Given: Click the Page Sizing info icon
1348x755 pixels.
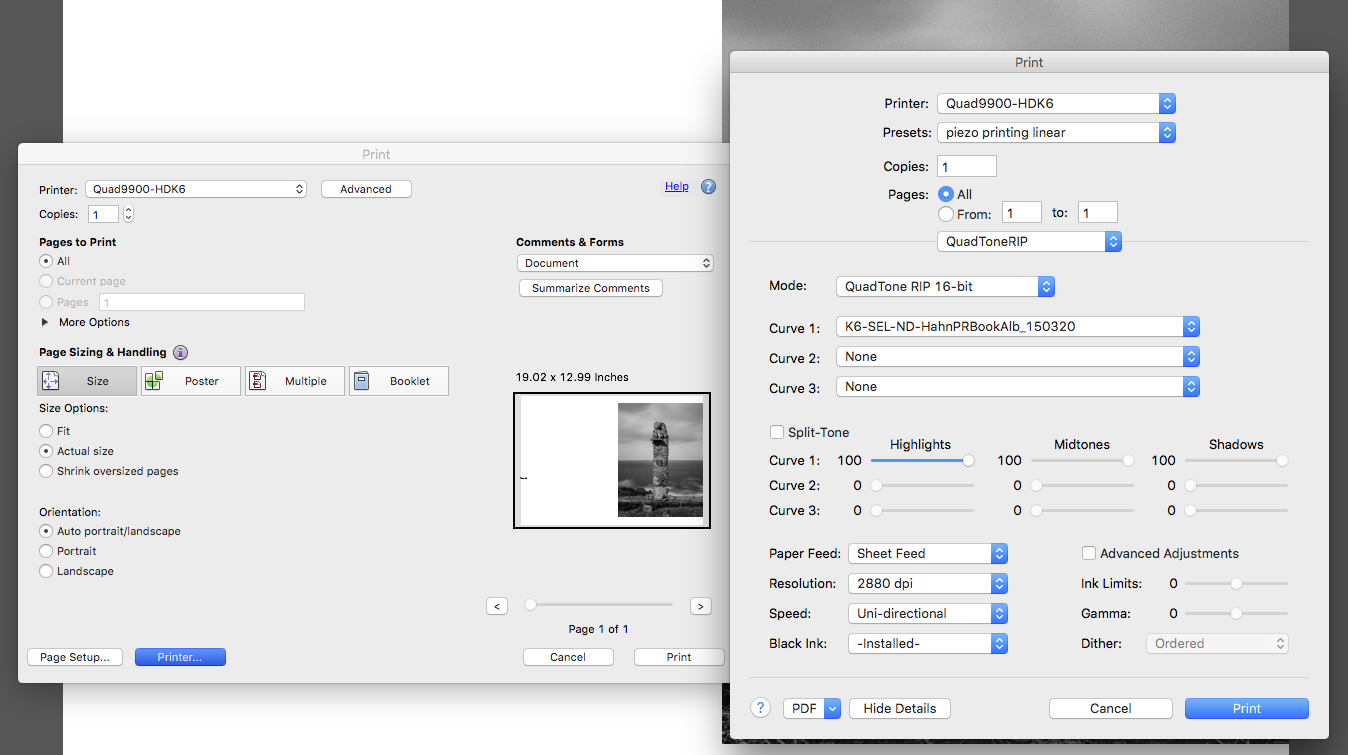Looking at the screenshot, I should [180, 352].
